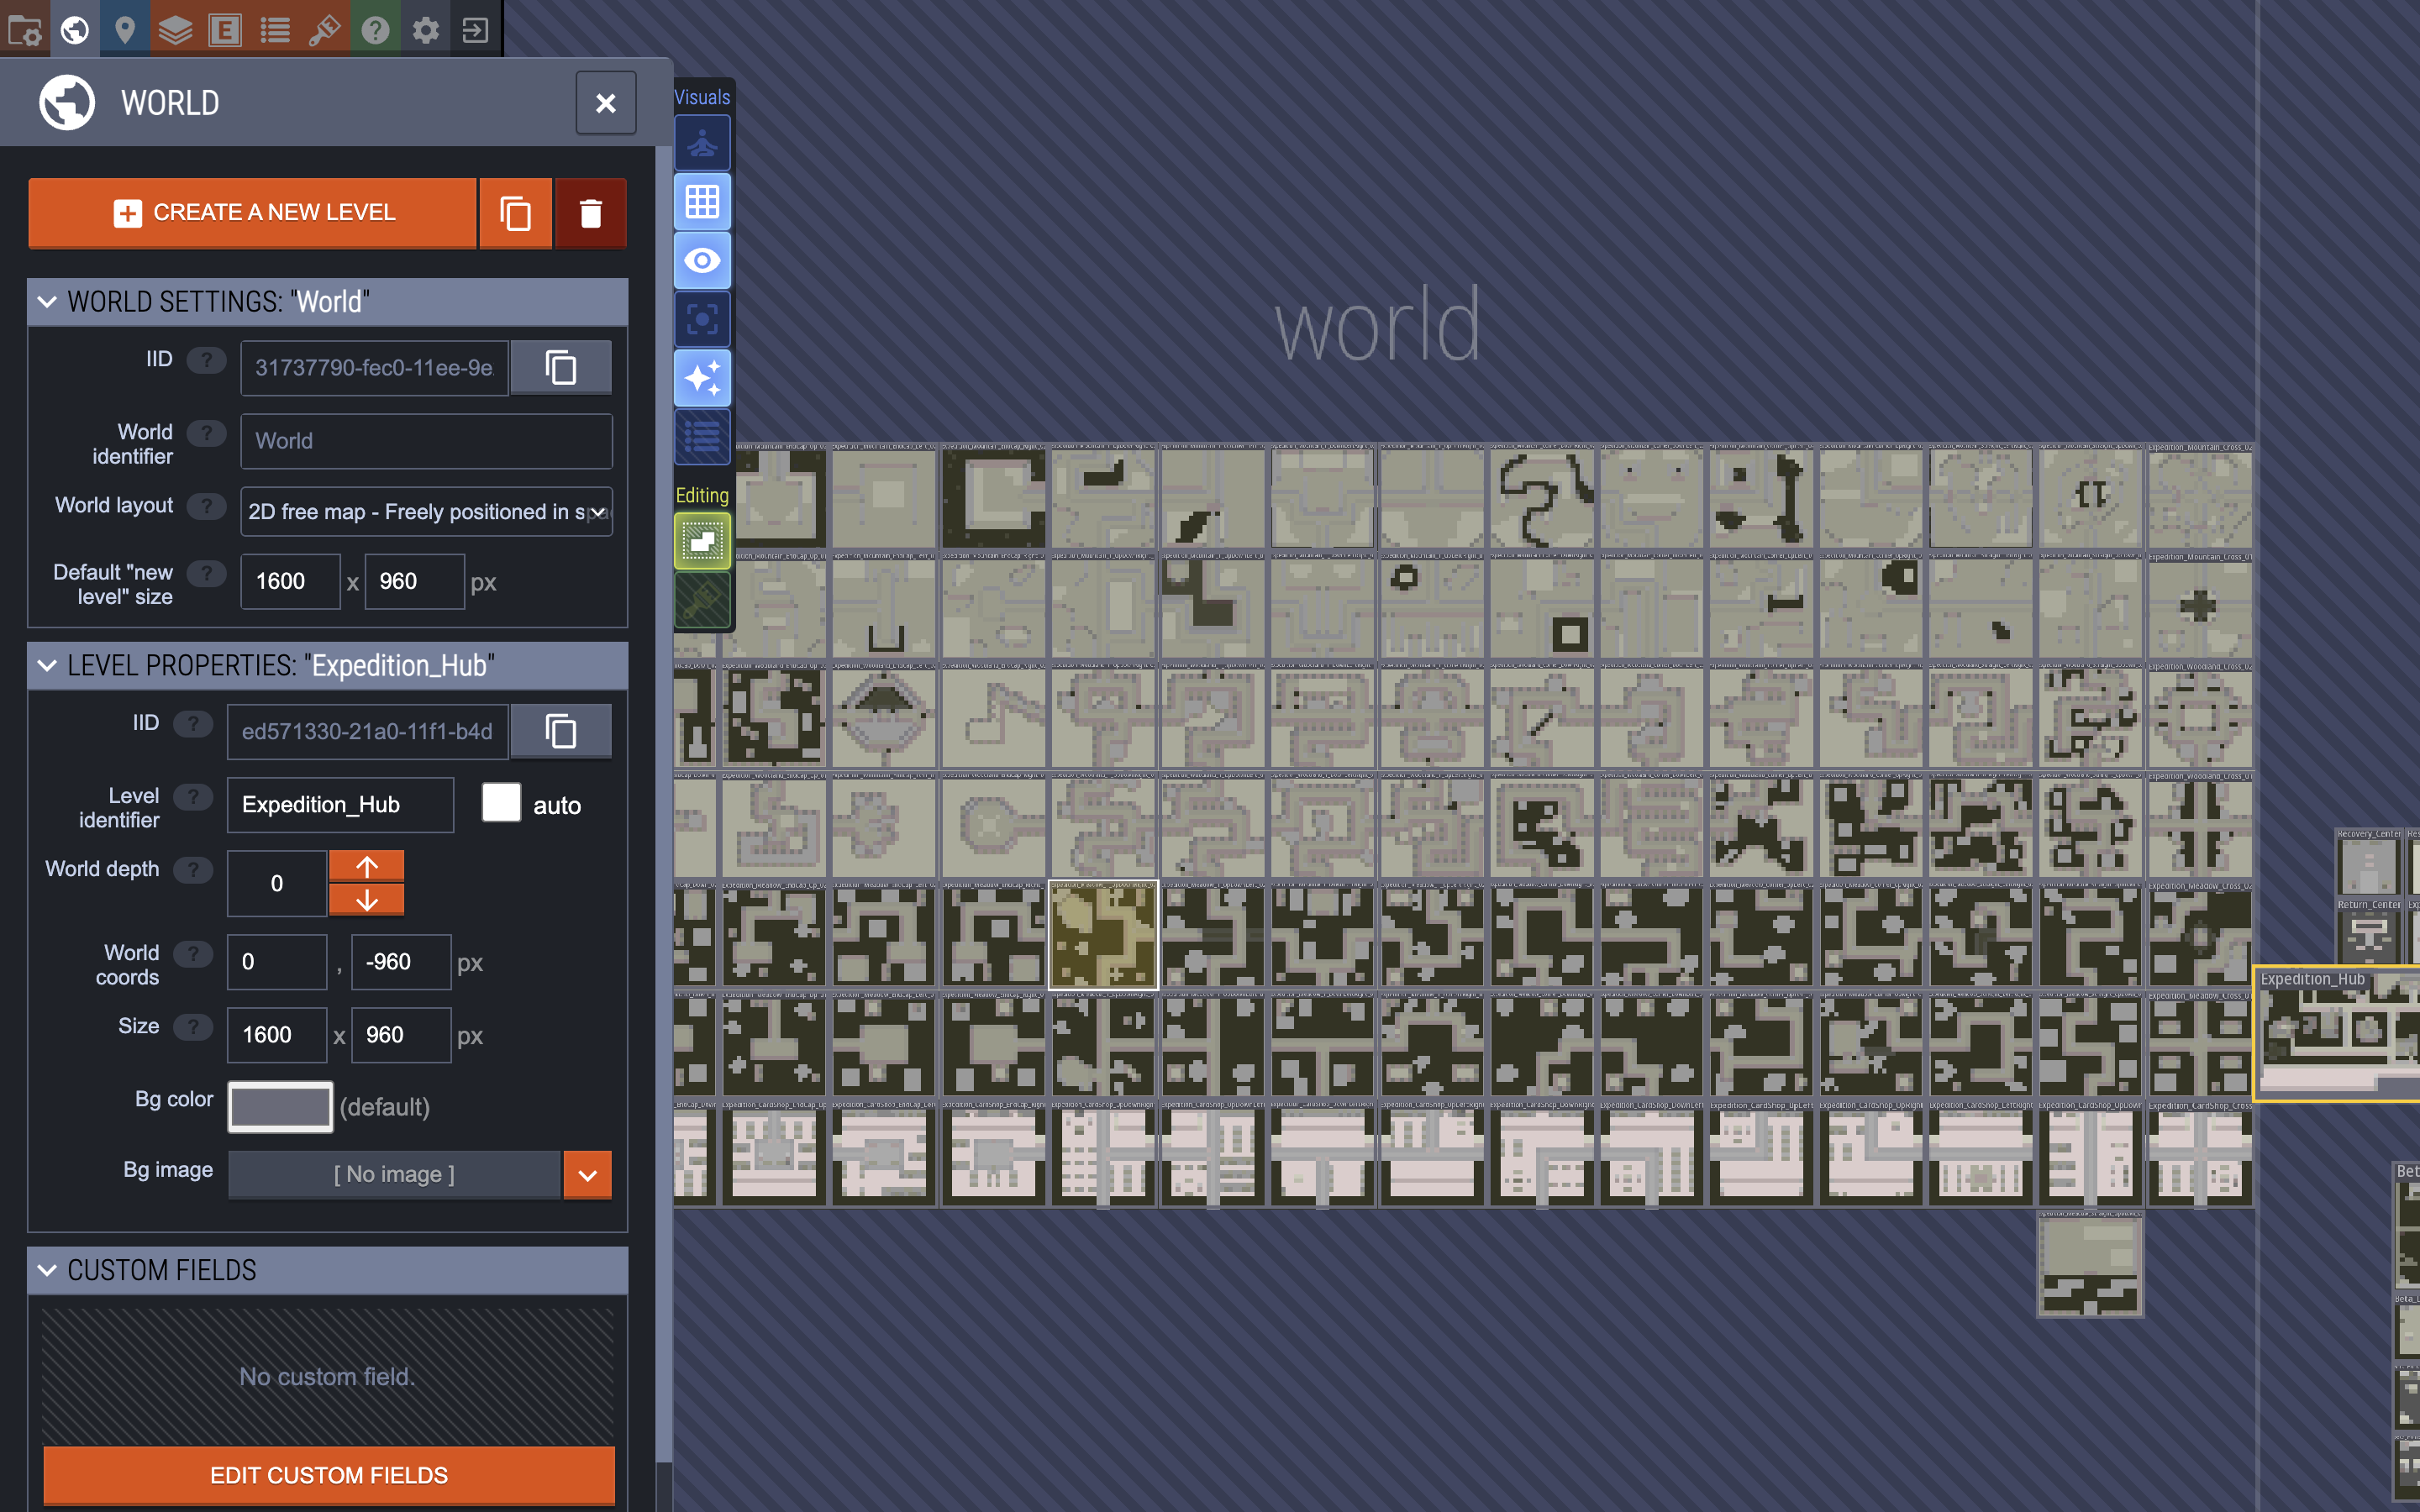The height and width of the screenshot is (1512, 2420).
Task: Toggle the selection mode under Editing
Action: pyautogui.click(x=702, y=541)
